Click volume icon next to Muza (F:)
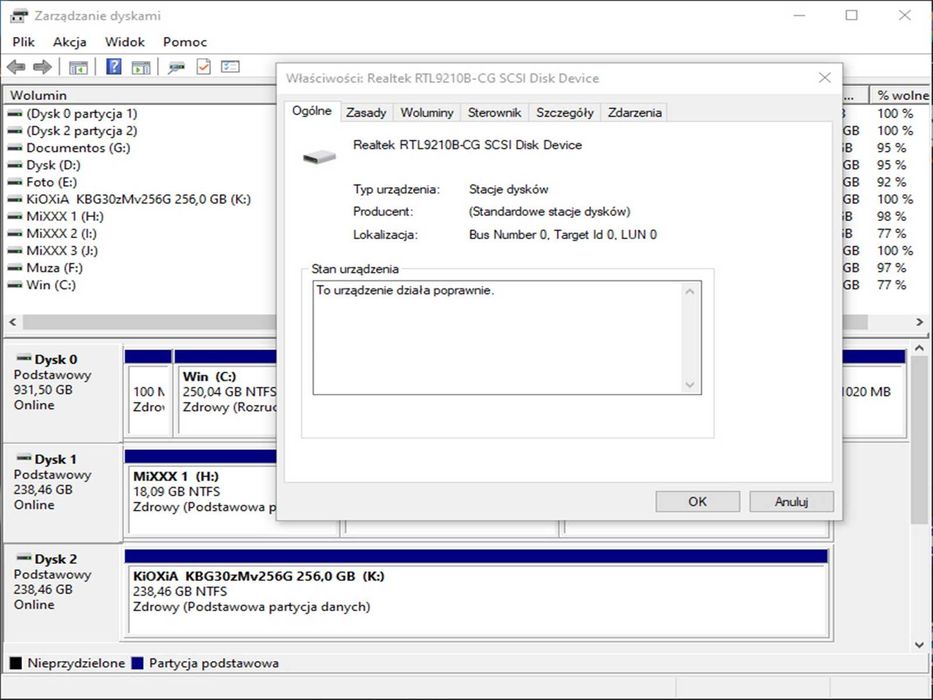Screen dimensions: 933x700 [15, 268]
